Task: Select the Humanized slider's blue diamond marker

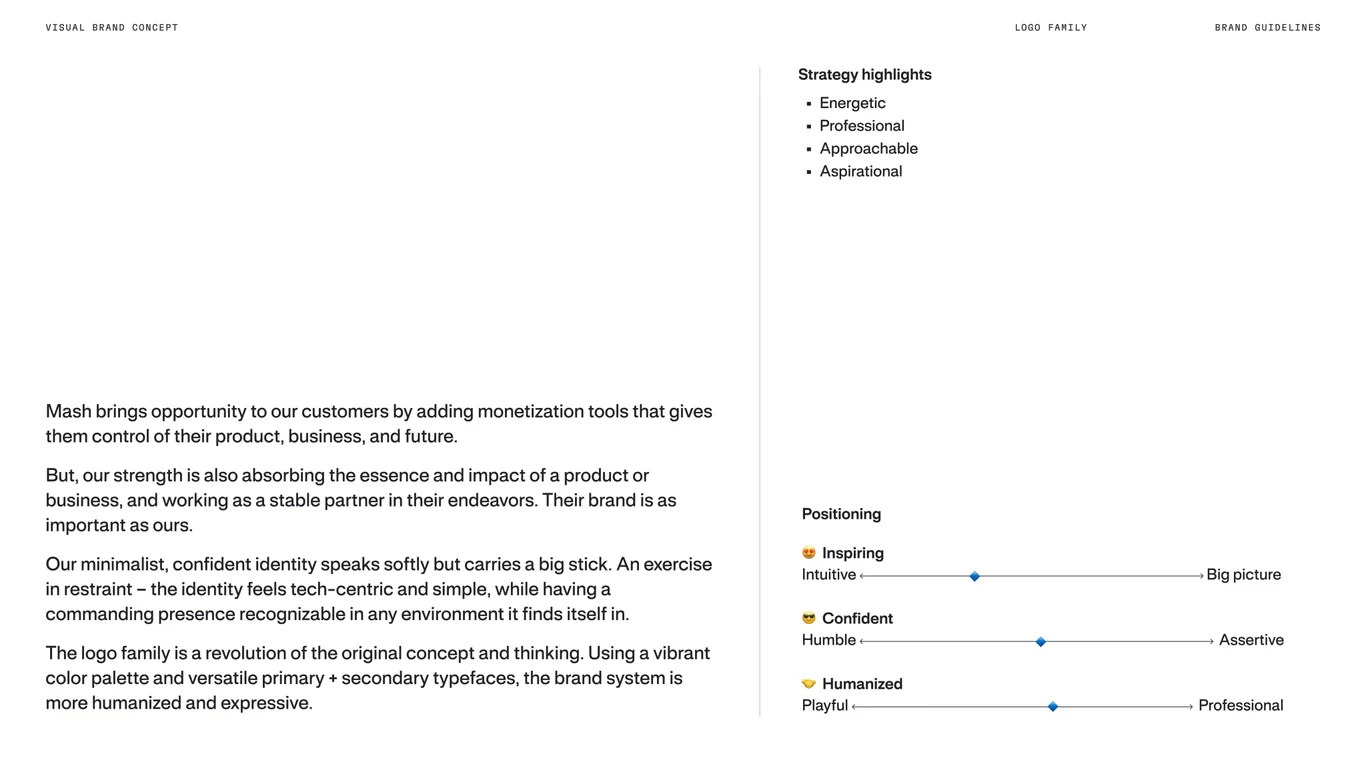Action: 1053,707
